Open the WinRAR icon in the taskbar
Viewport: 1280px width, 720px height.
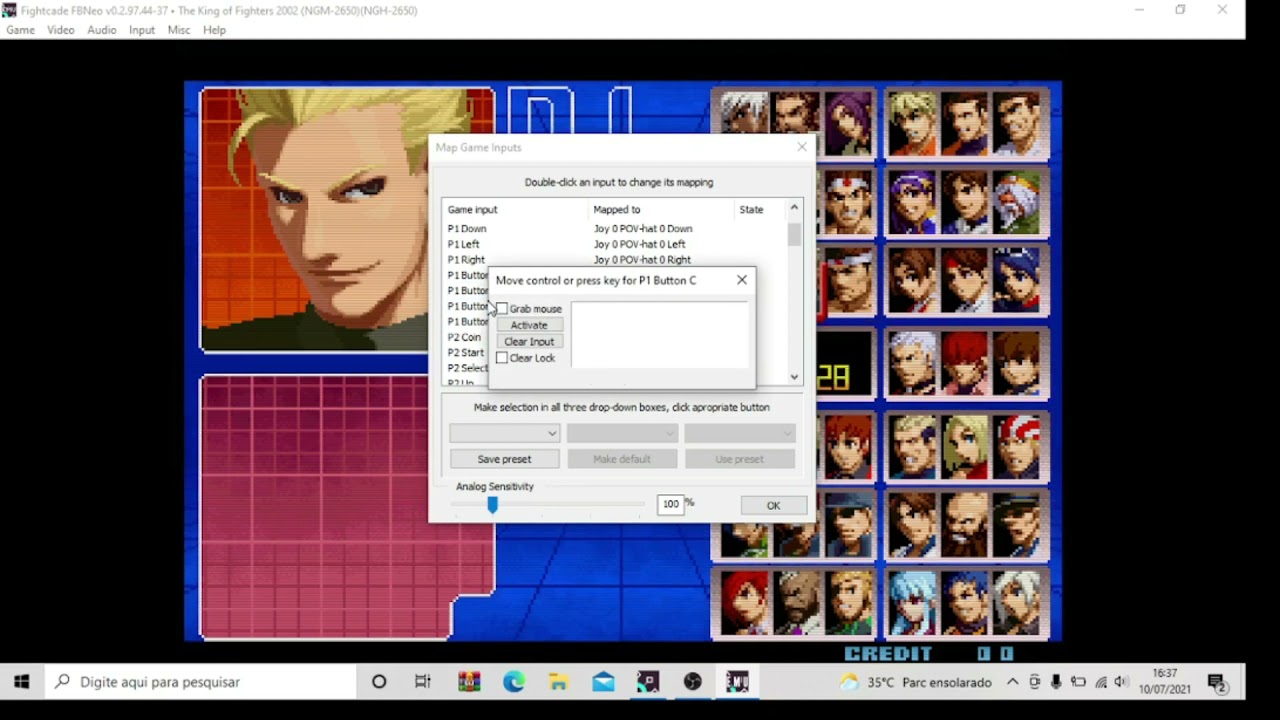(x=469, y=682)
